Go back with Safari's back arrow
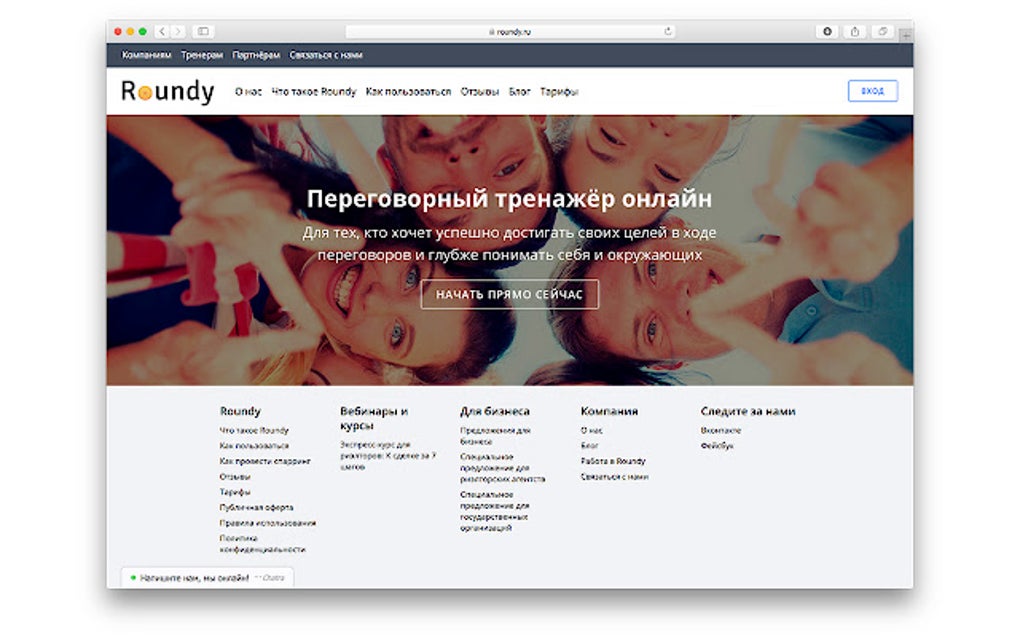Viewport: 1020px width, 638px height. click(162, 31)
